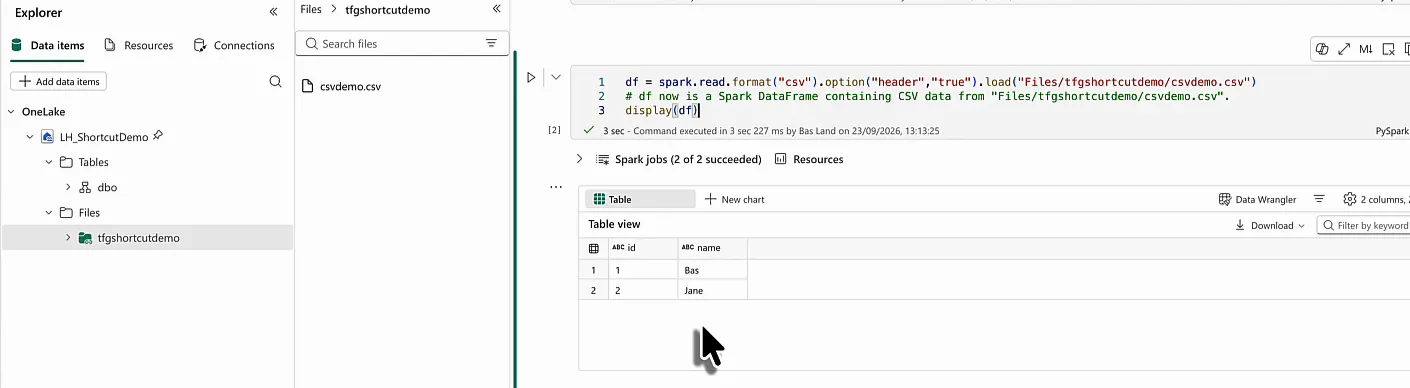Click the expand cell diagonal arrows icon
1410x388 pixels.
pyautogui.click(x=1344, y=49)
